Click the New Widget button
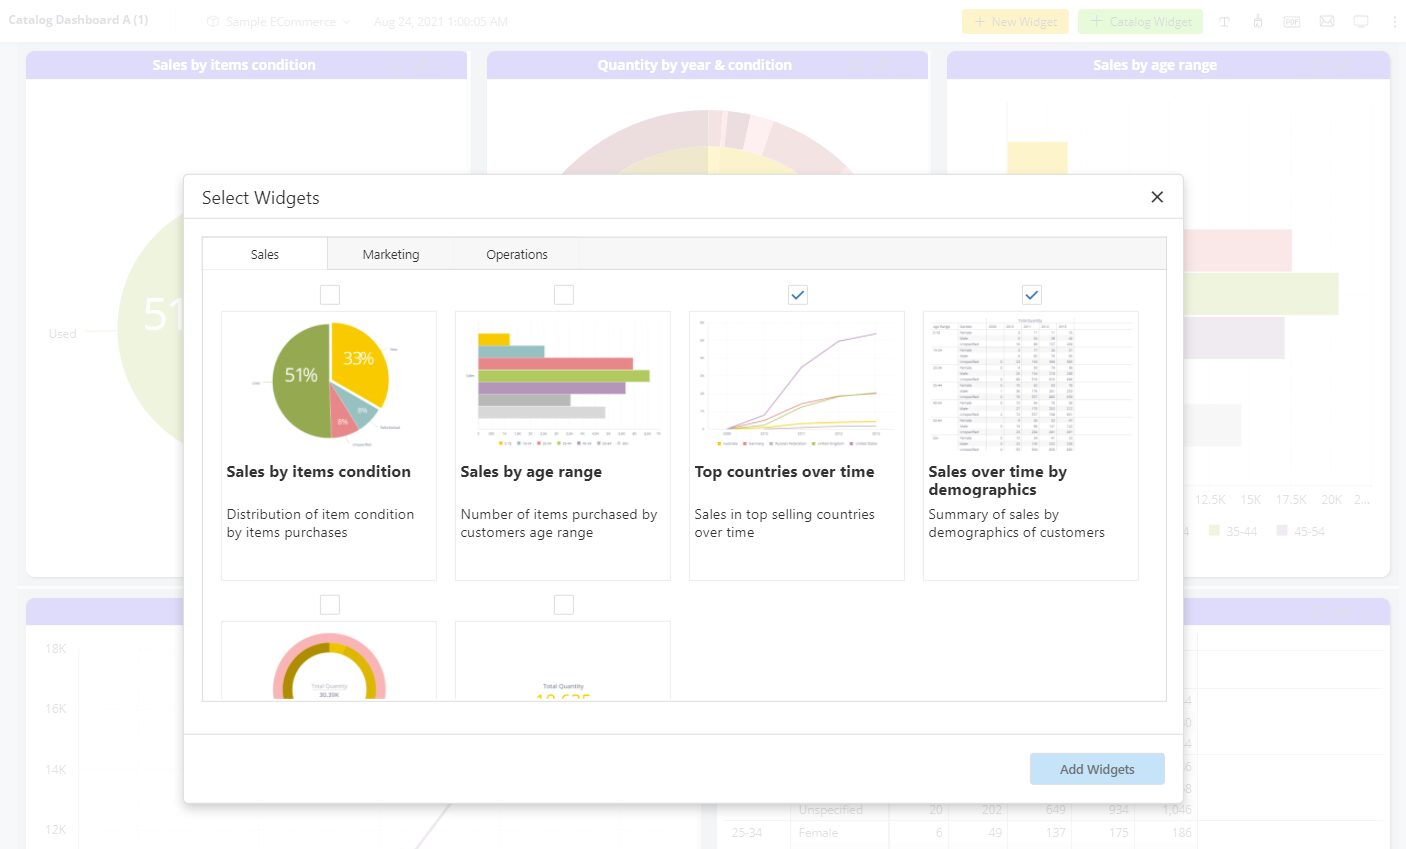The height and width of the screenshot is (849, 1406). [1015, 20]
